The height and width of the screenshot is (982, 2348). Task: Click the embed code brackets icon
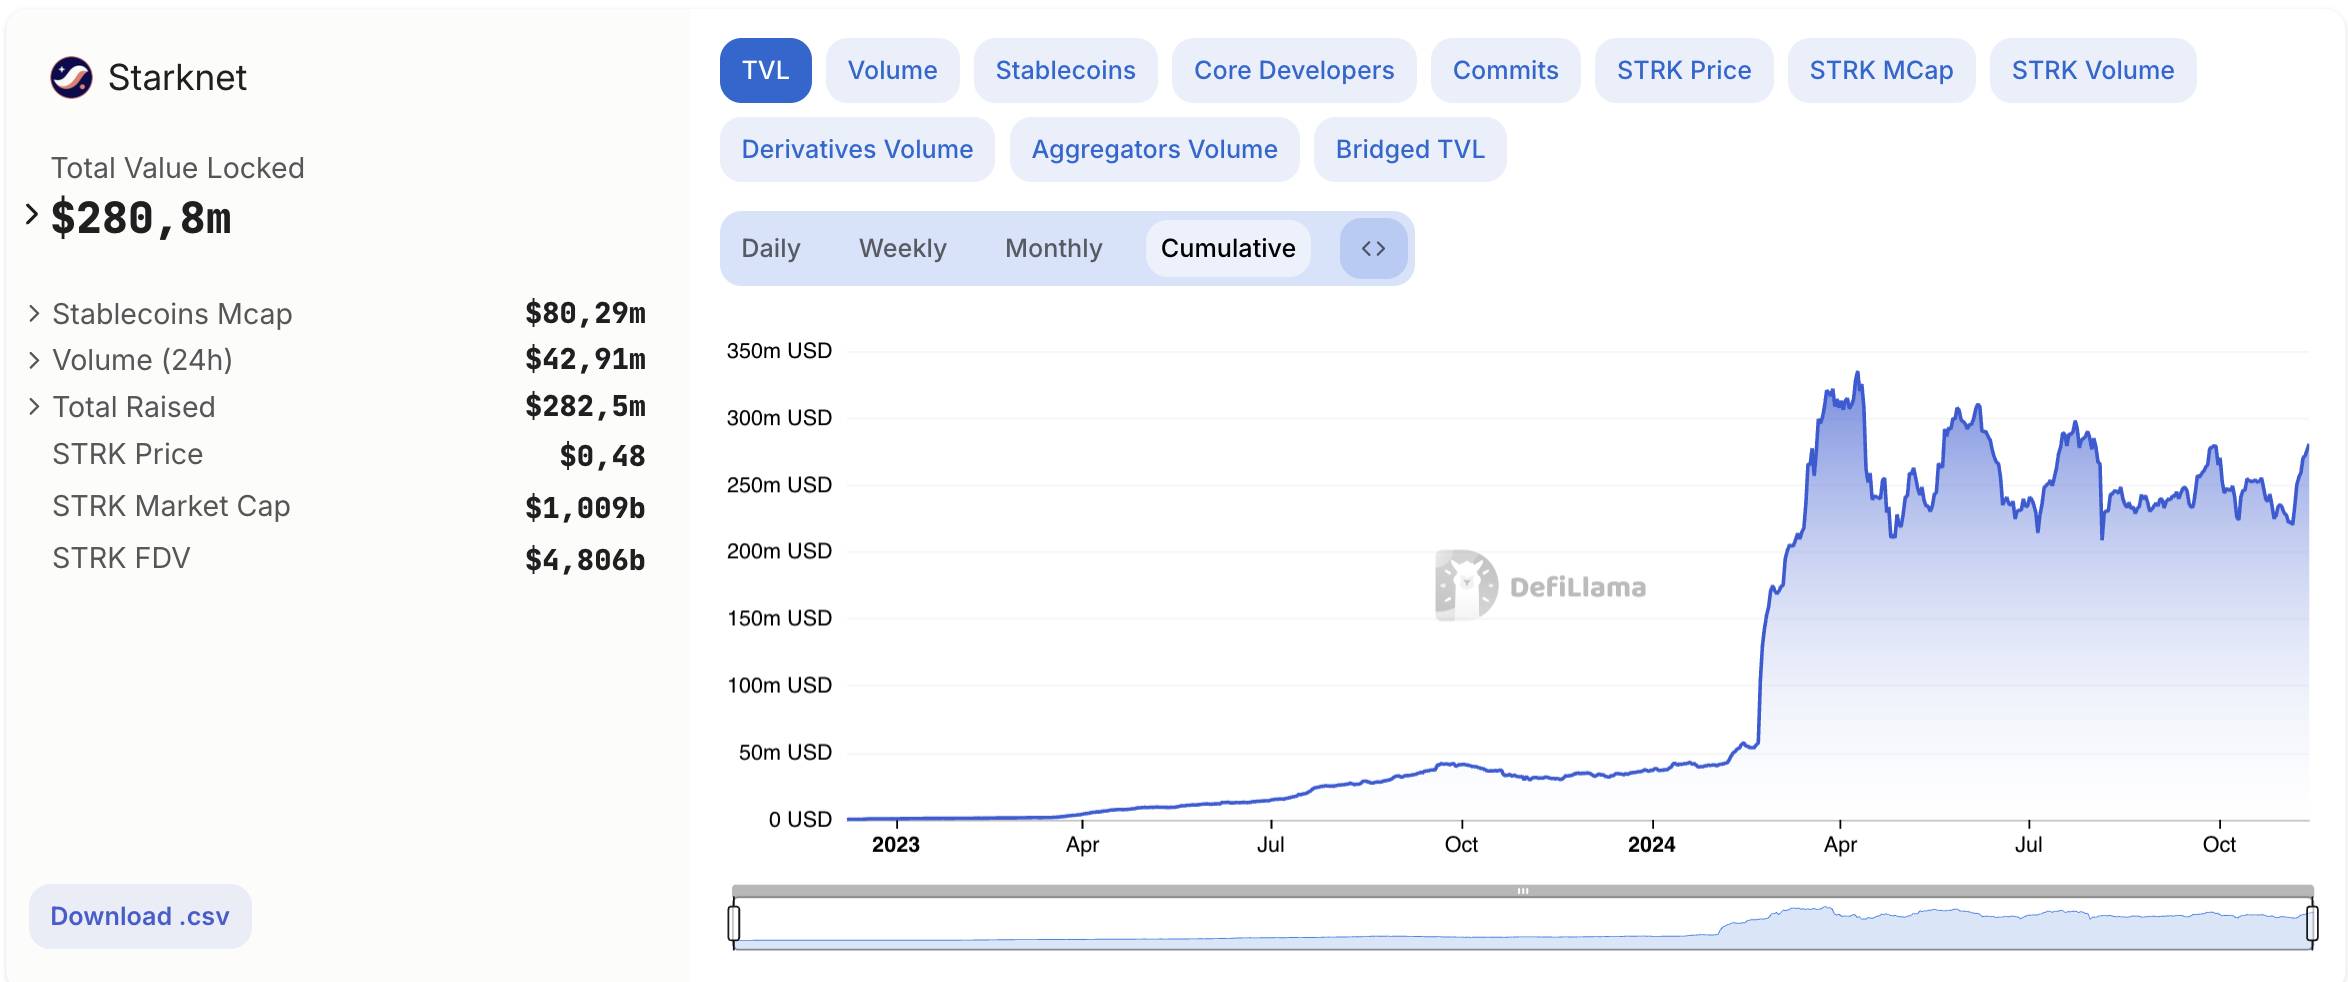tap(1373, 248)
